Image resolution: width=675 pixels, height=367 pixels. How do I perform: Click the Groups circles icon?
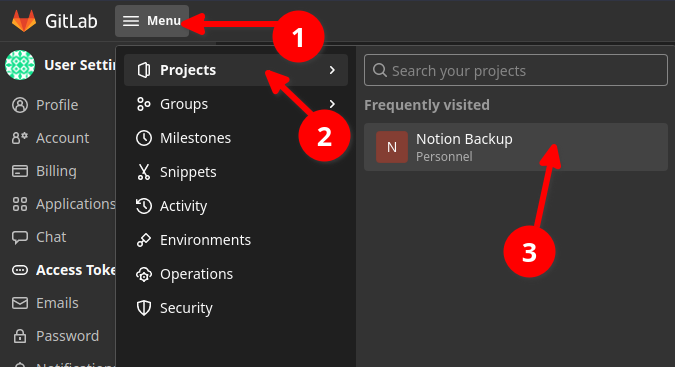(143, 104)
